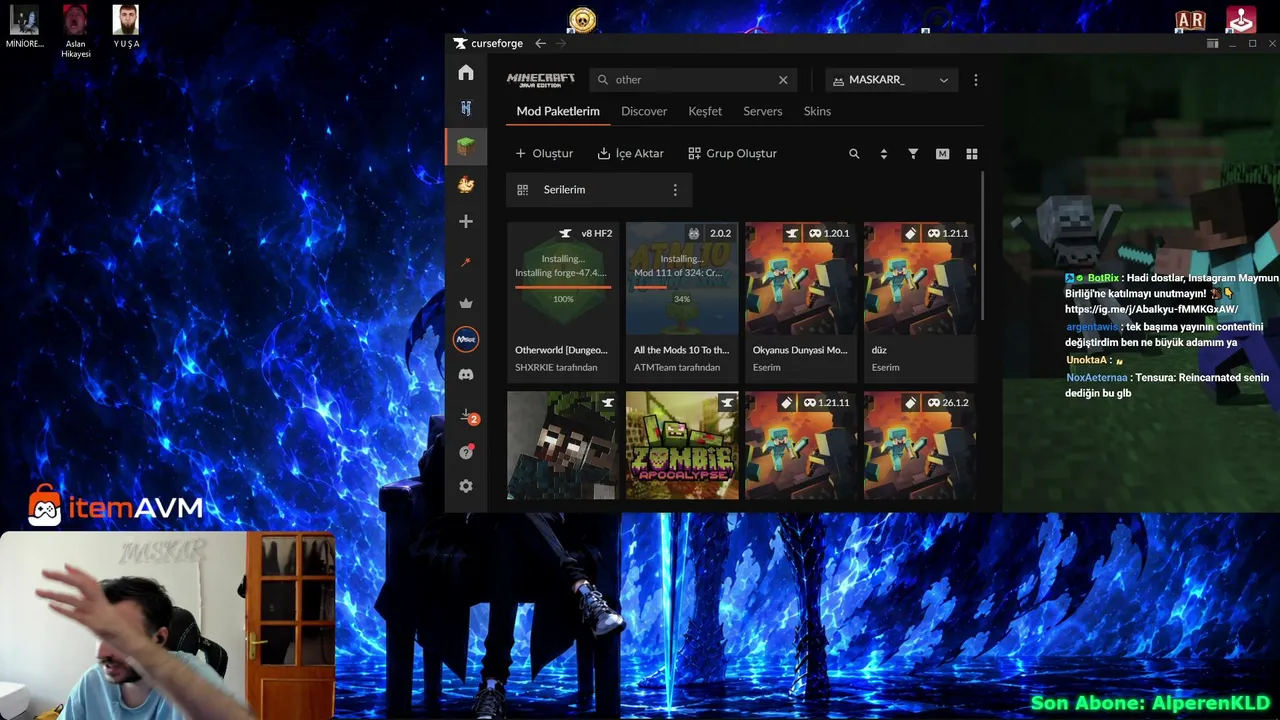Switch to Mod Paketlerim tab
The width and height of the screenshot is (1280, 720).
tap(558, 111)
